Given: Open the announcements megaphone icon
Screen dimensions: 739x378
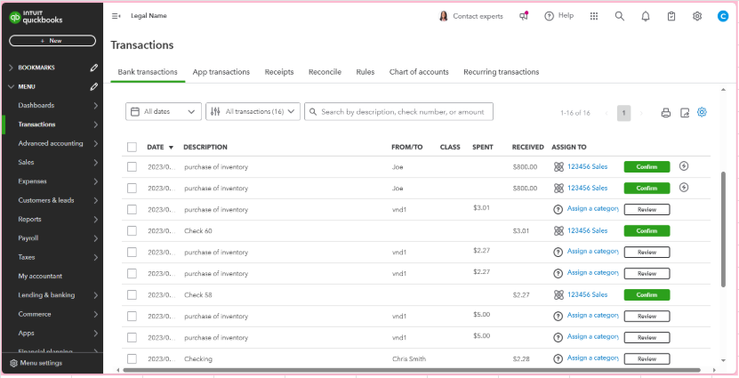Looking at the screenshot, I should (x=524, y=16).
